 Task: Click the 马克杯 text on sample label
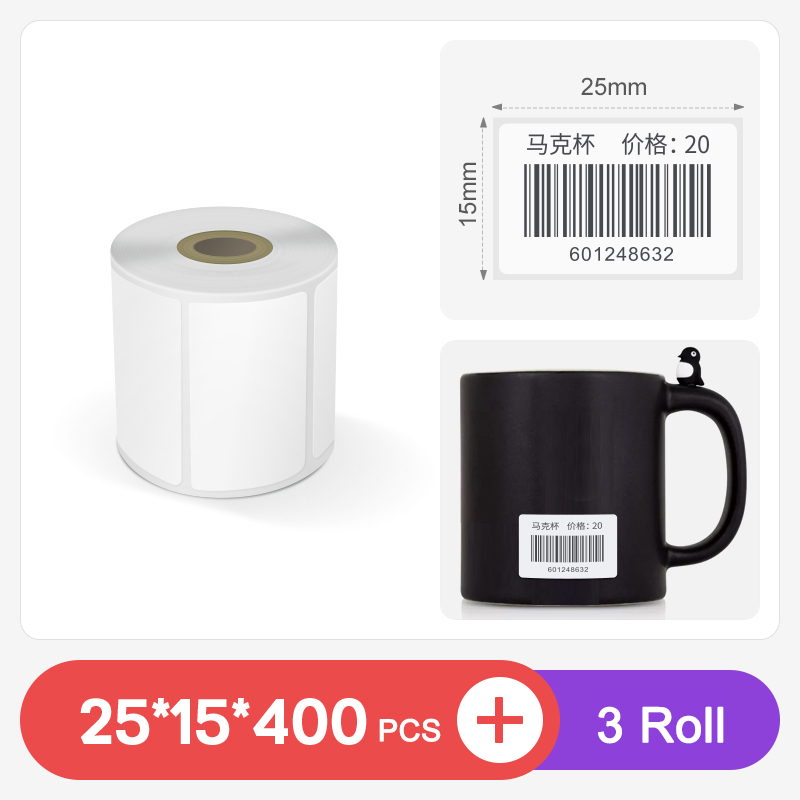(560, 144)
